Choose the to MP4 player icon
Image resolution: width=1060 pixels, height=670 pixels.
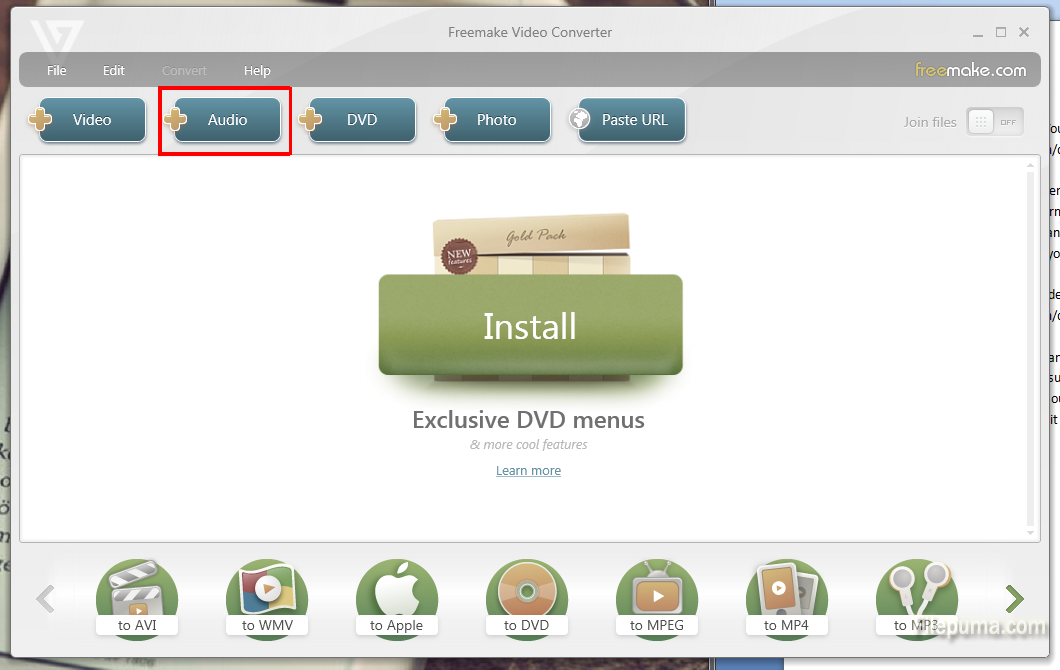[x=787, y=598]
